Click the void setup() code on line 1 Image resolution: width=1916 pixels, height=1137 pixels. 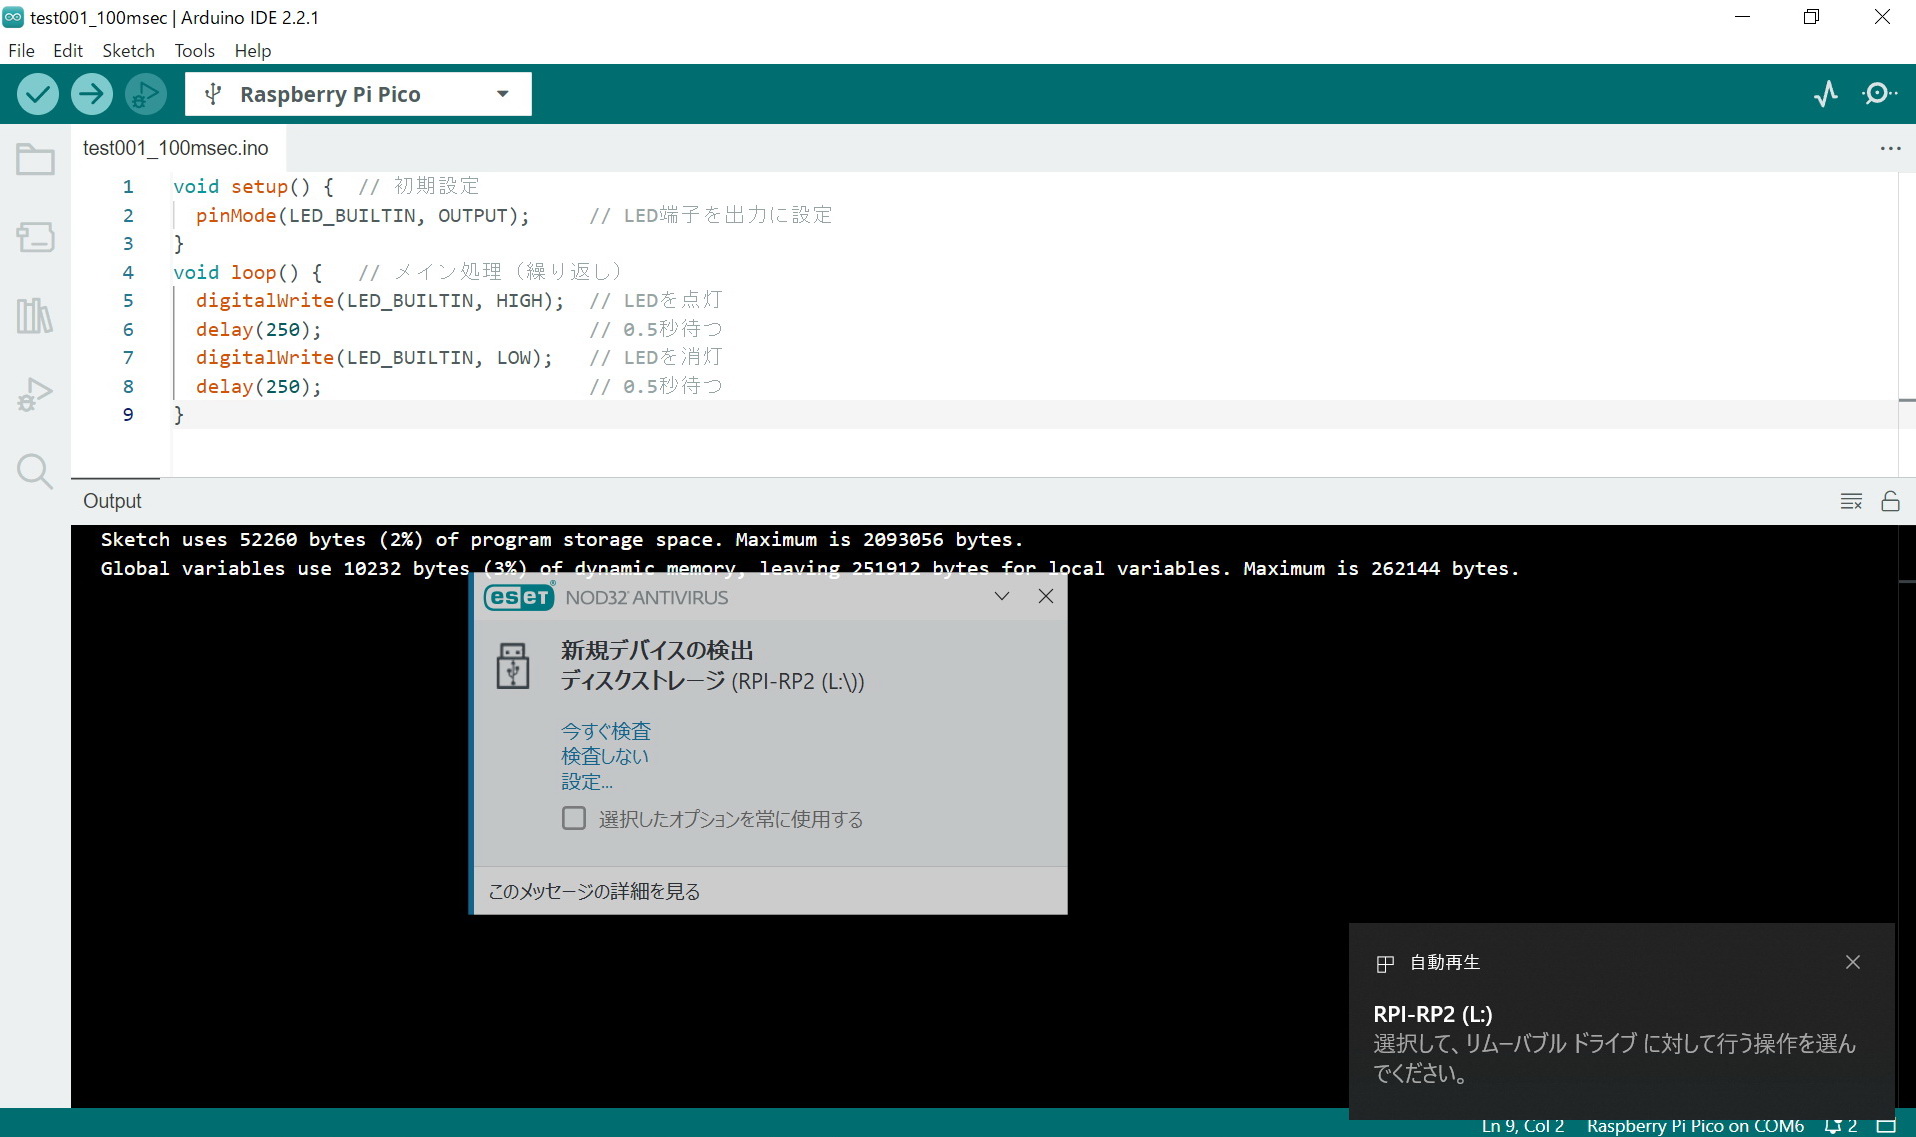253,186
